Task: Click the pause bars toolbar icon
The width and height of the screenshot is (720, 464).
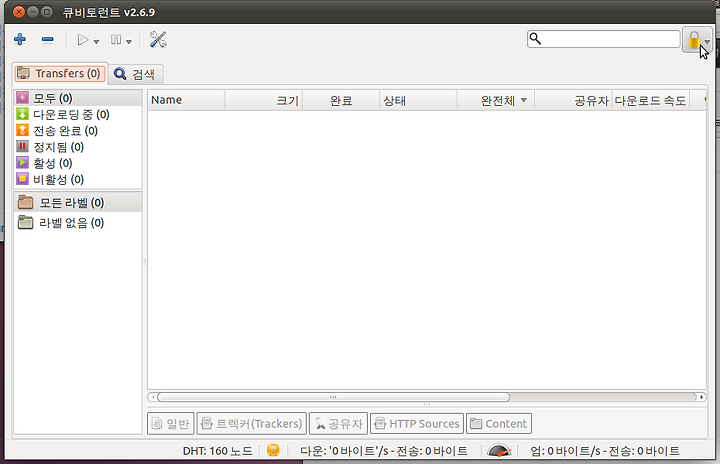Action: 116,40
